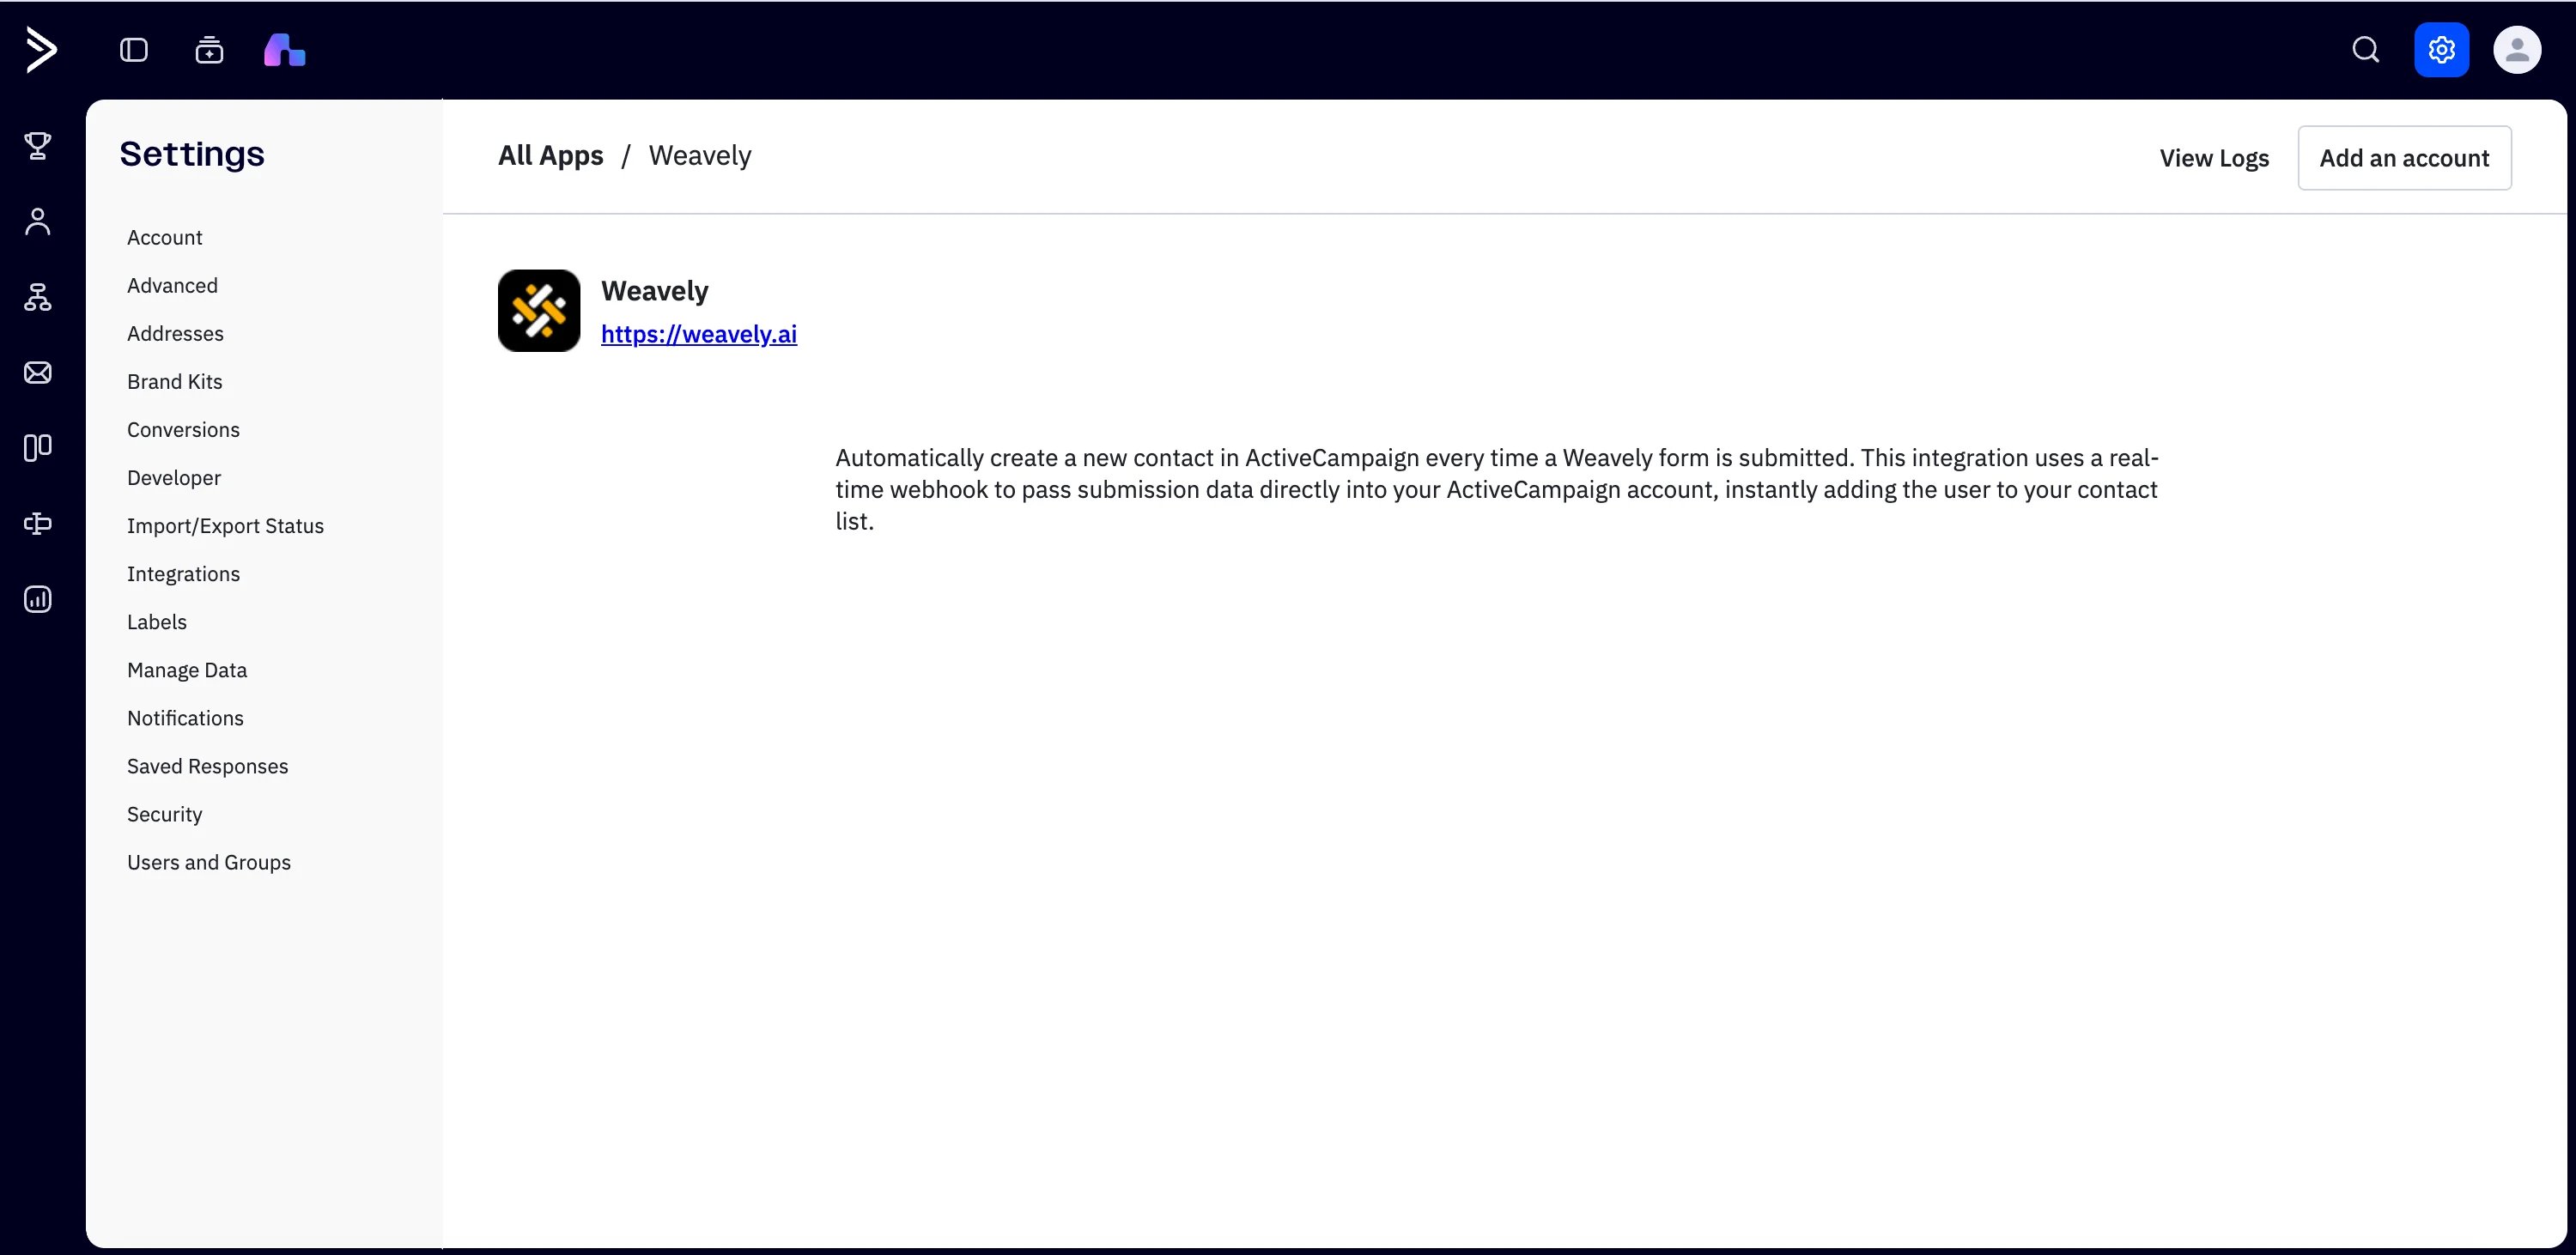Open Users and Groups settings
The height and width of the screenshot is (1255, 2576).
coord(209,862)
